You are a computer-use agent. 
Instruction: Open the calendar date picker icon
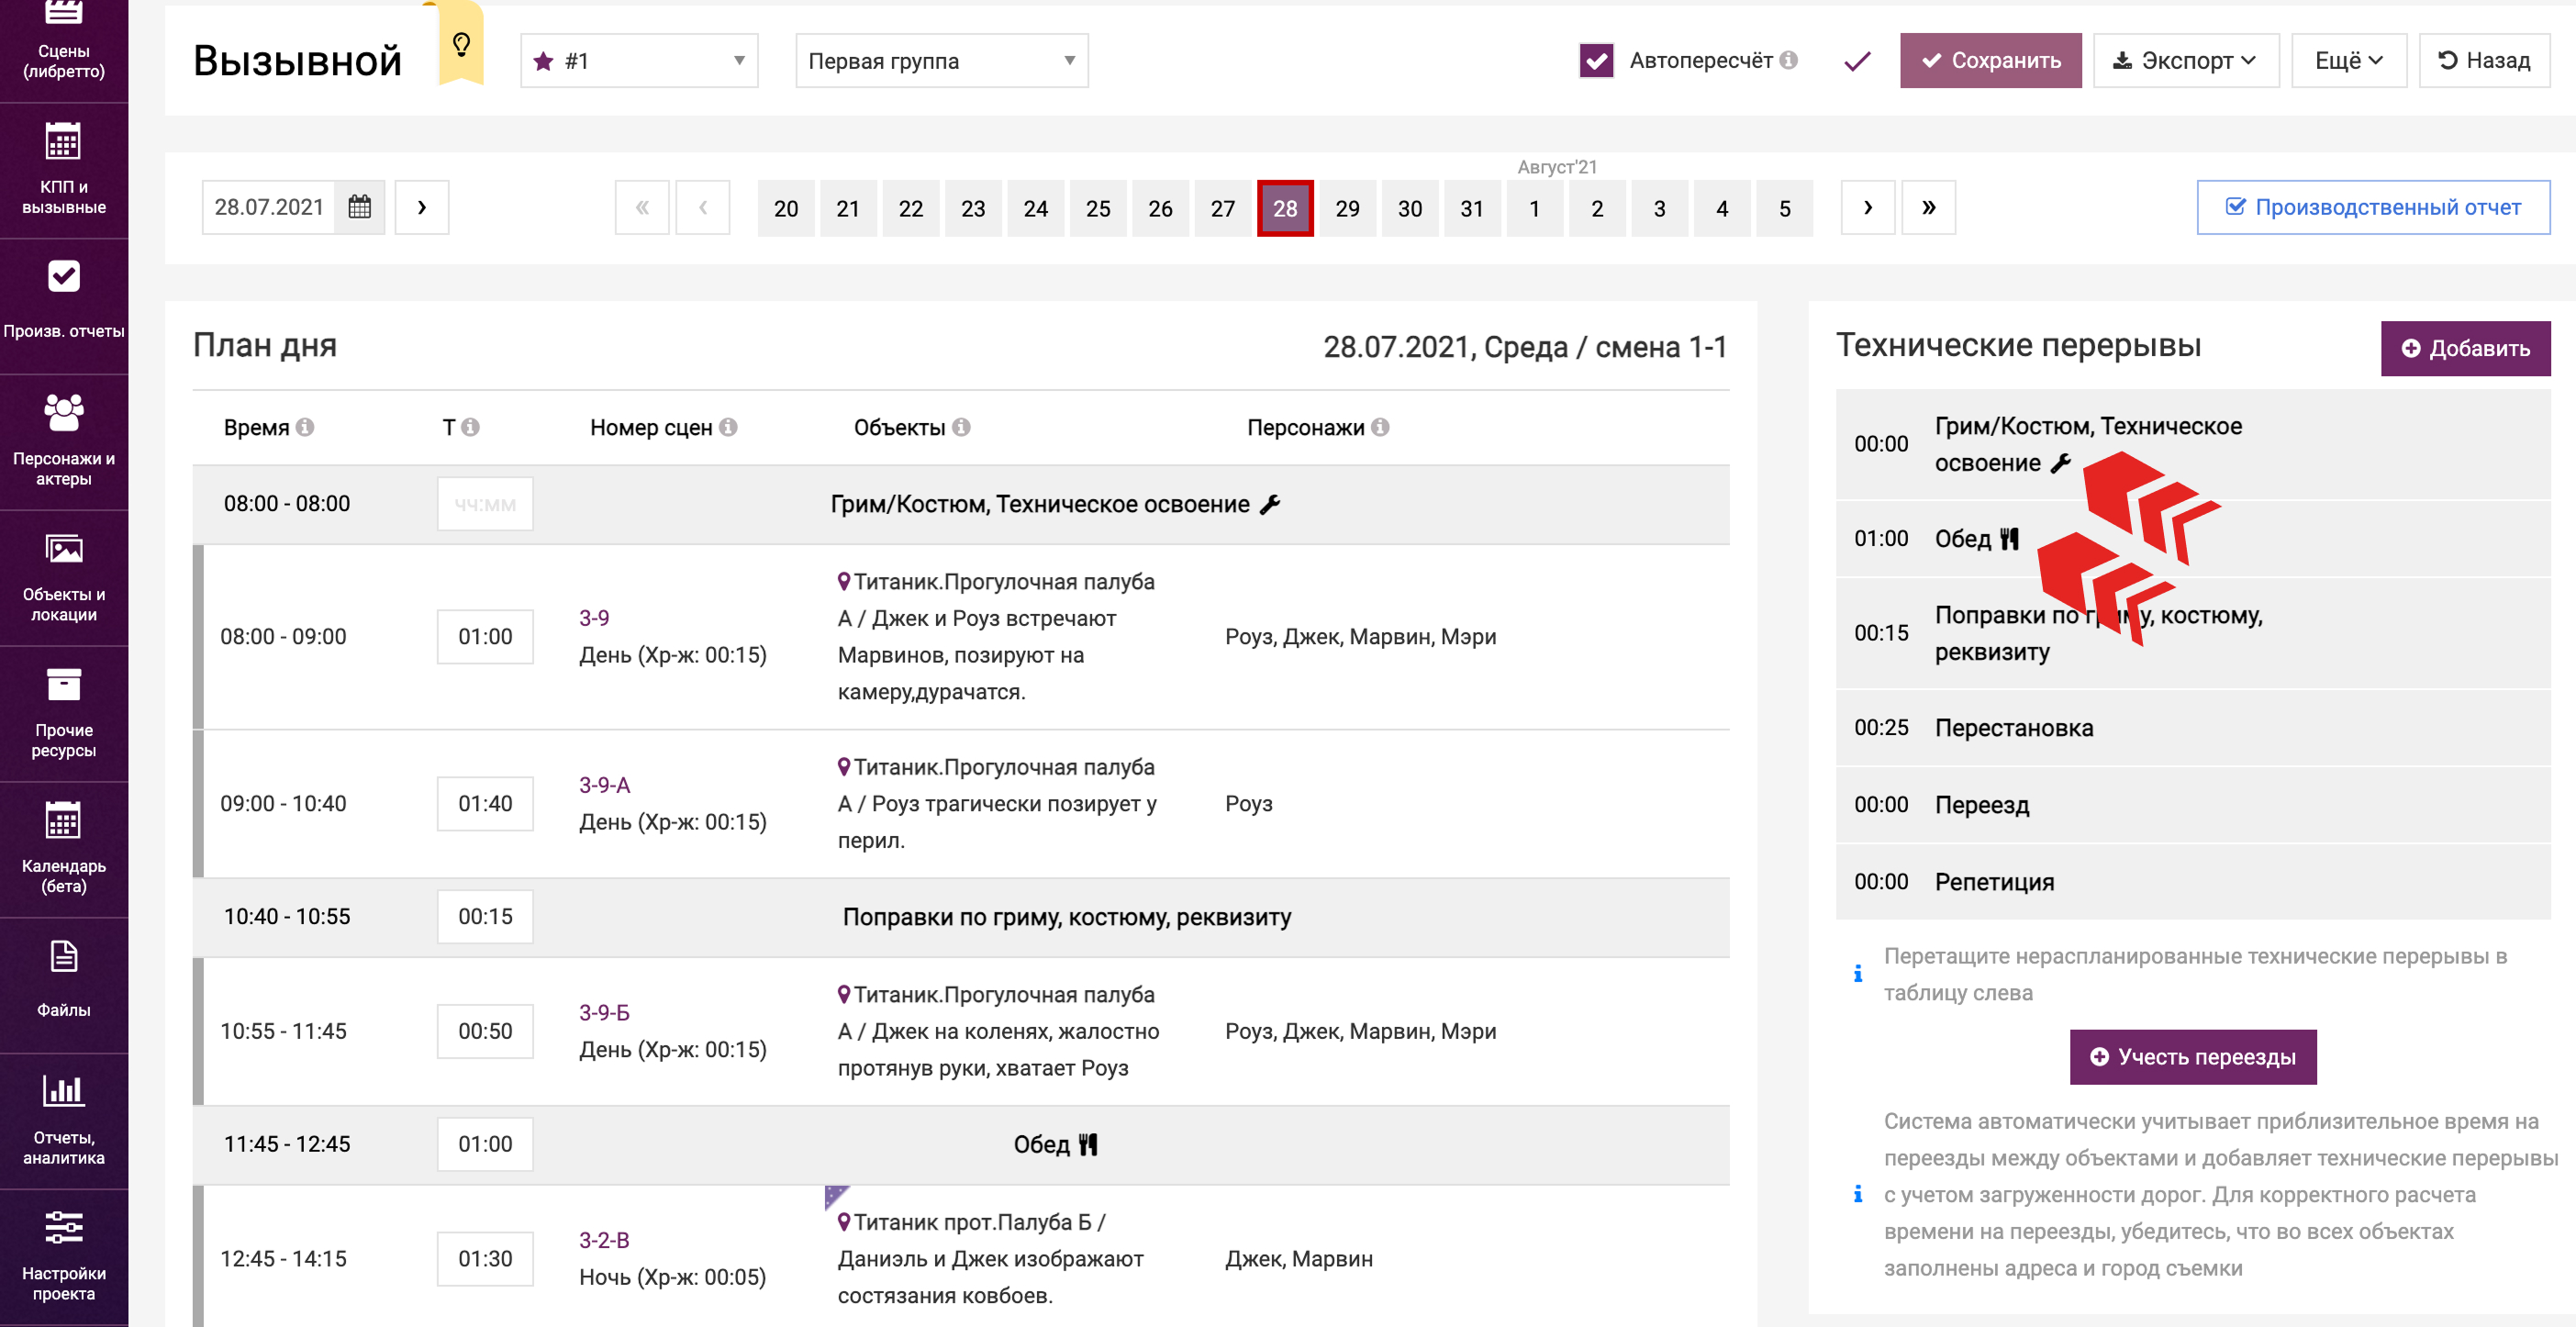[x=360, y=207]
